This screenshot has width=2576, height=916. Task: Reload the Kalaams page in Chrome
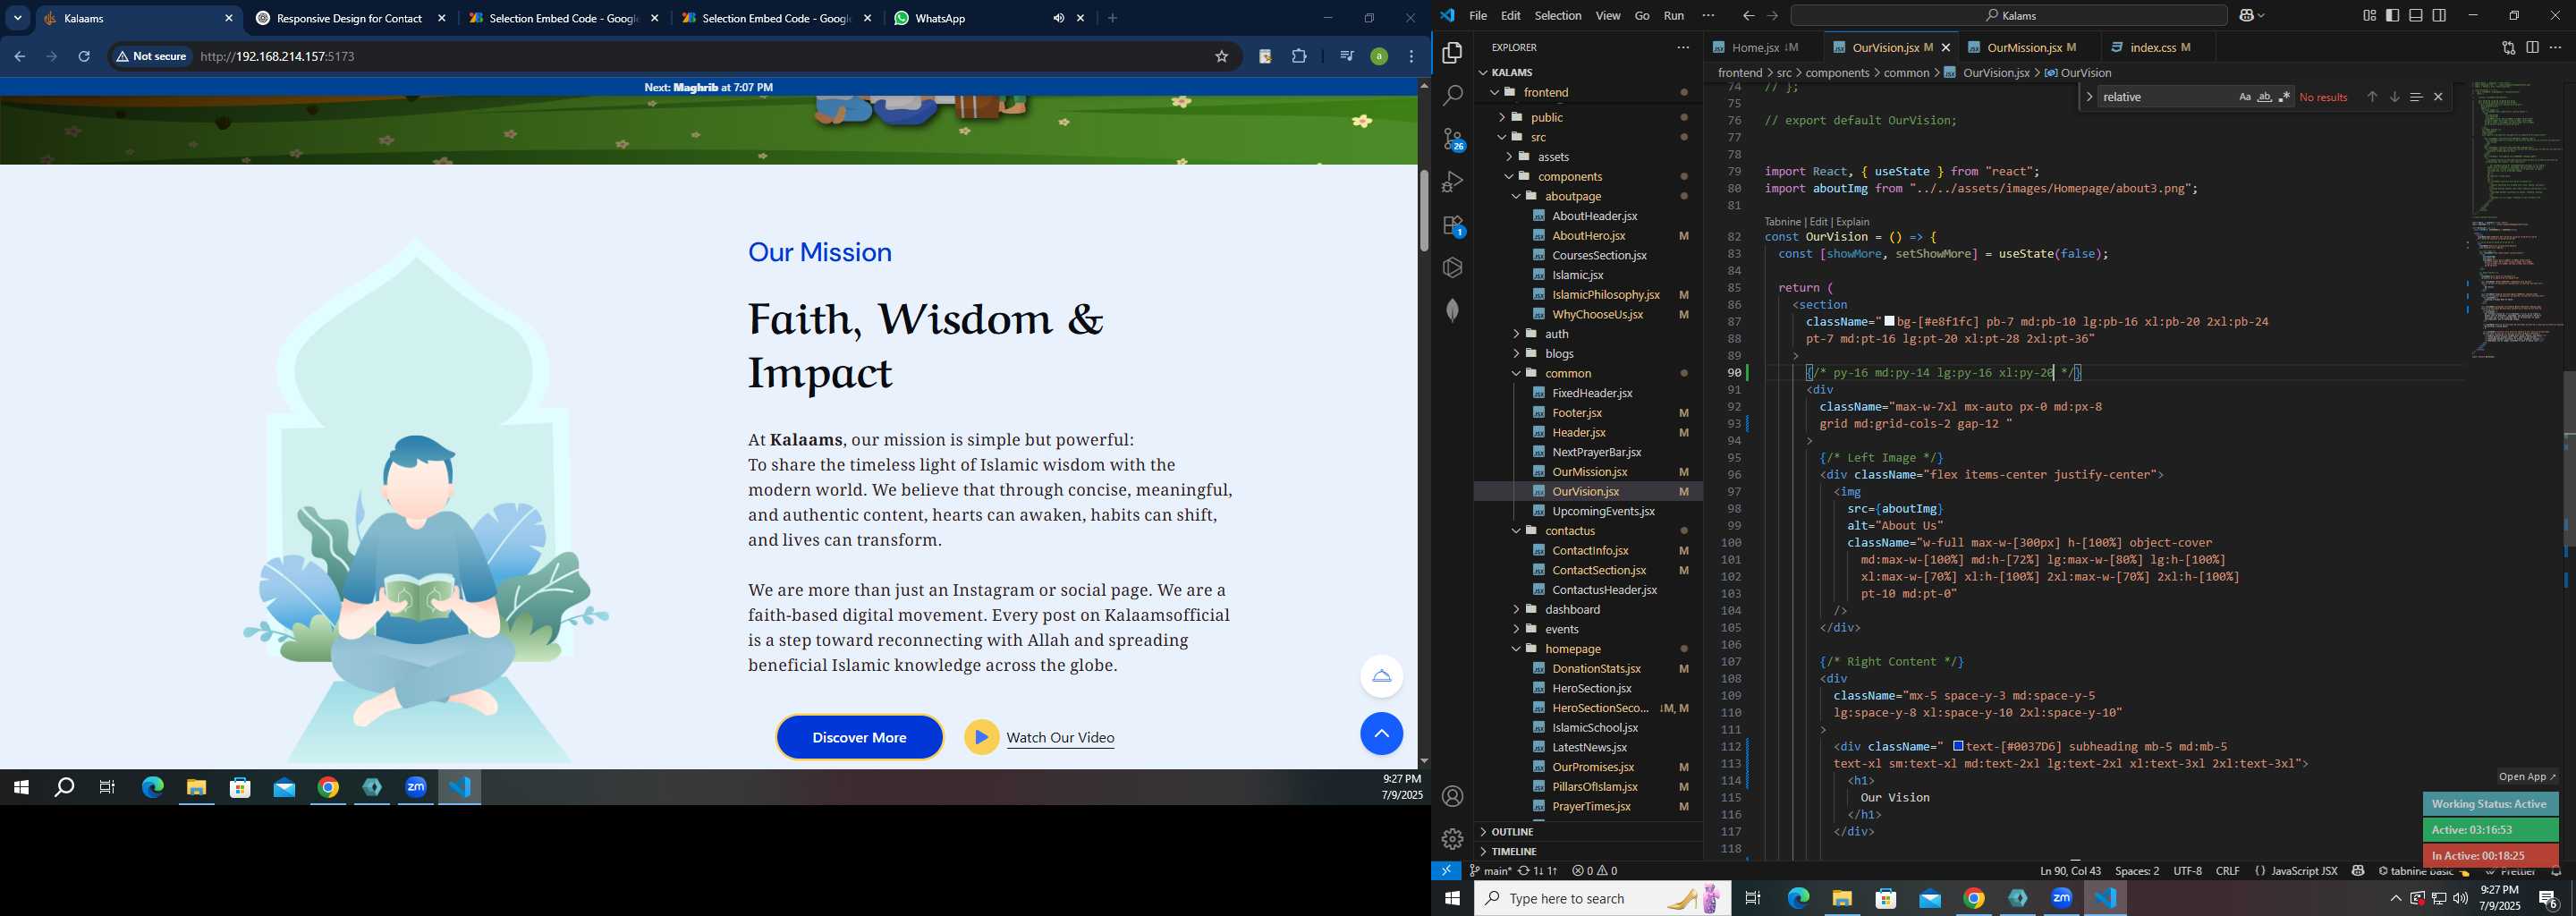[84, 57]
